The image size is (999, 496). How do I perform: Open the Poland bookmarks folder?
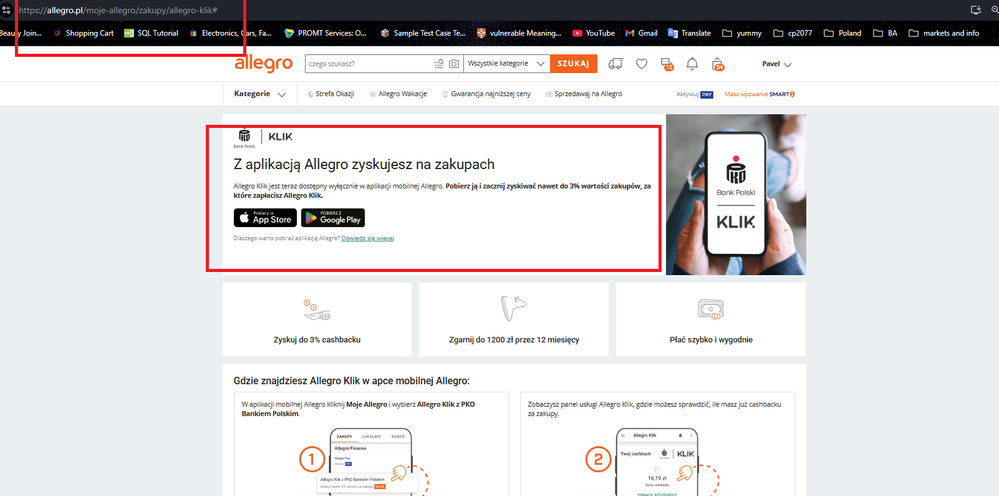tap(842, 33)
